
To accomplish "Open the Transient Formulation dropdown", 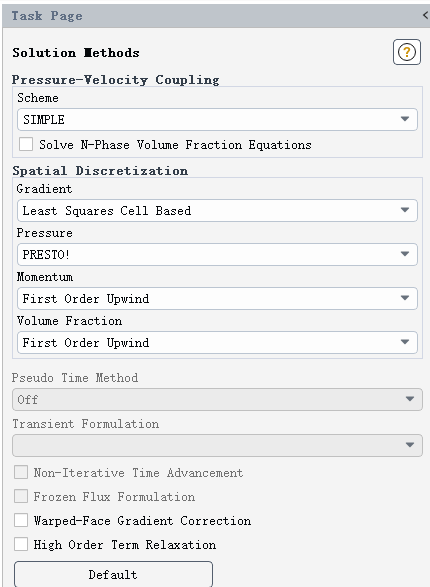I will click(x=217, y=445).
